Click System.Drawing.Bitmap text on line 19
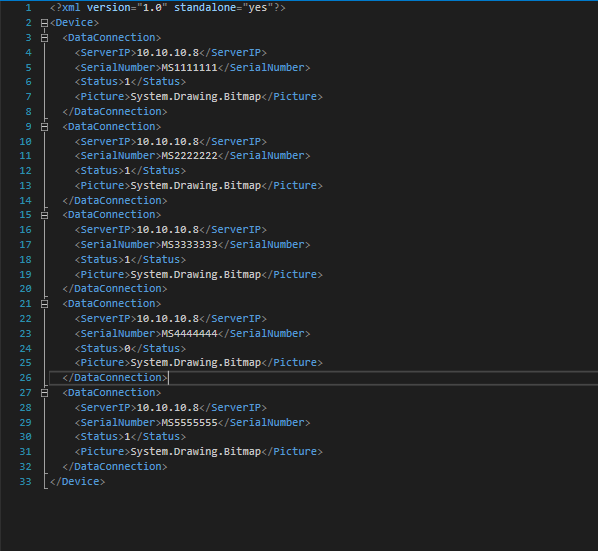The width and height of the screenshot is (598, 551). tap(196, 275)
